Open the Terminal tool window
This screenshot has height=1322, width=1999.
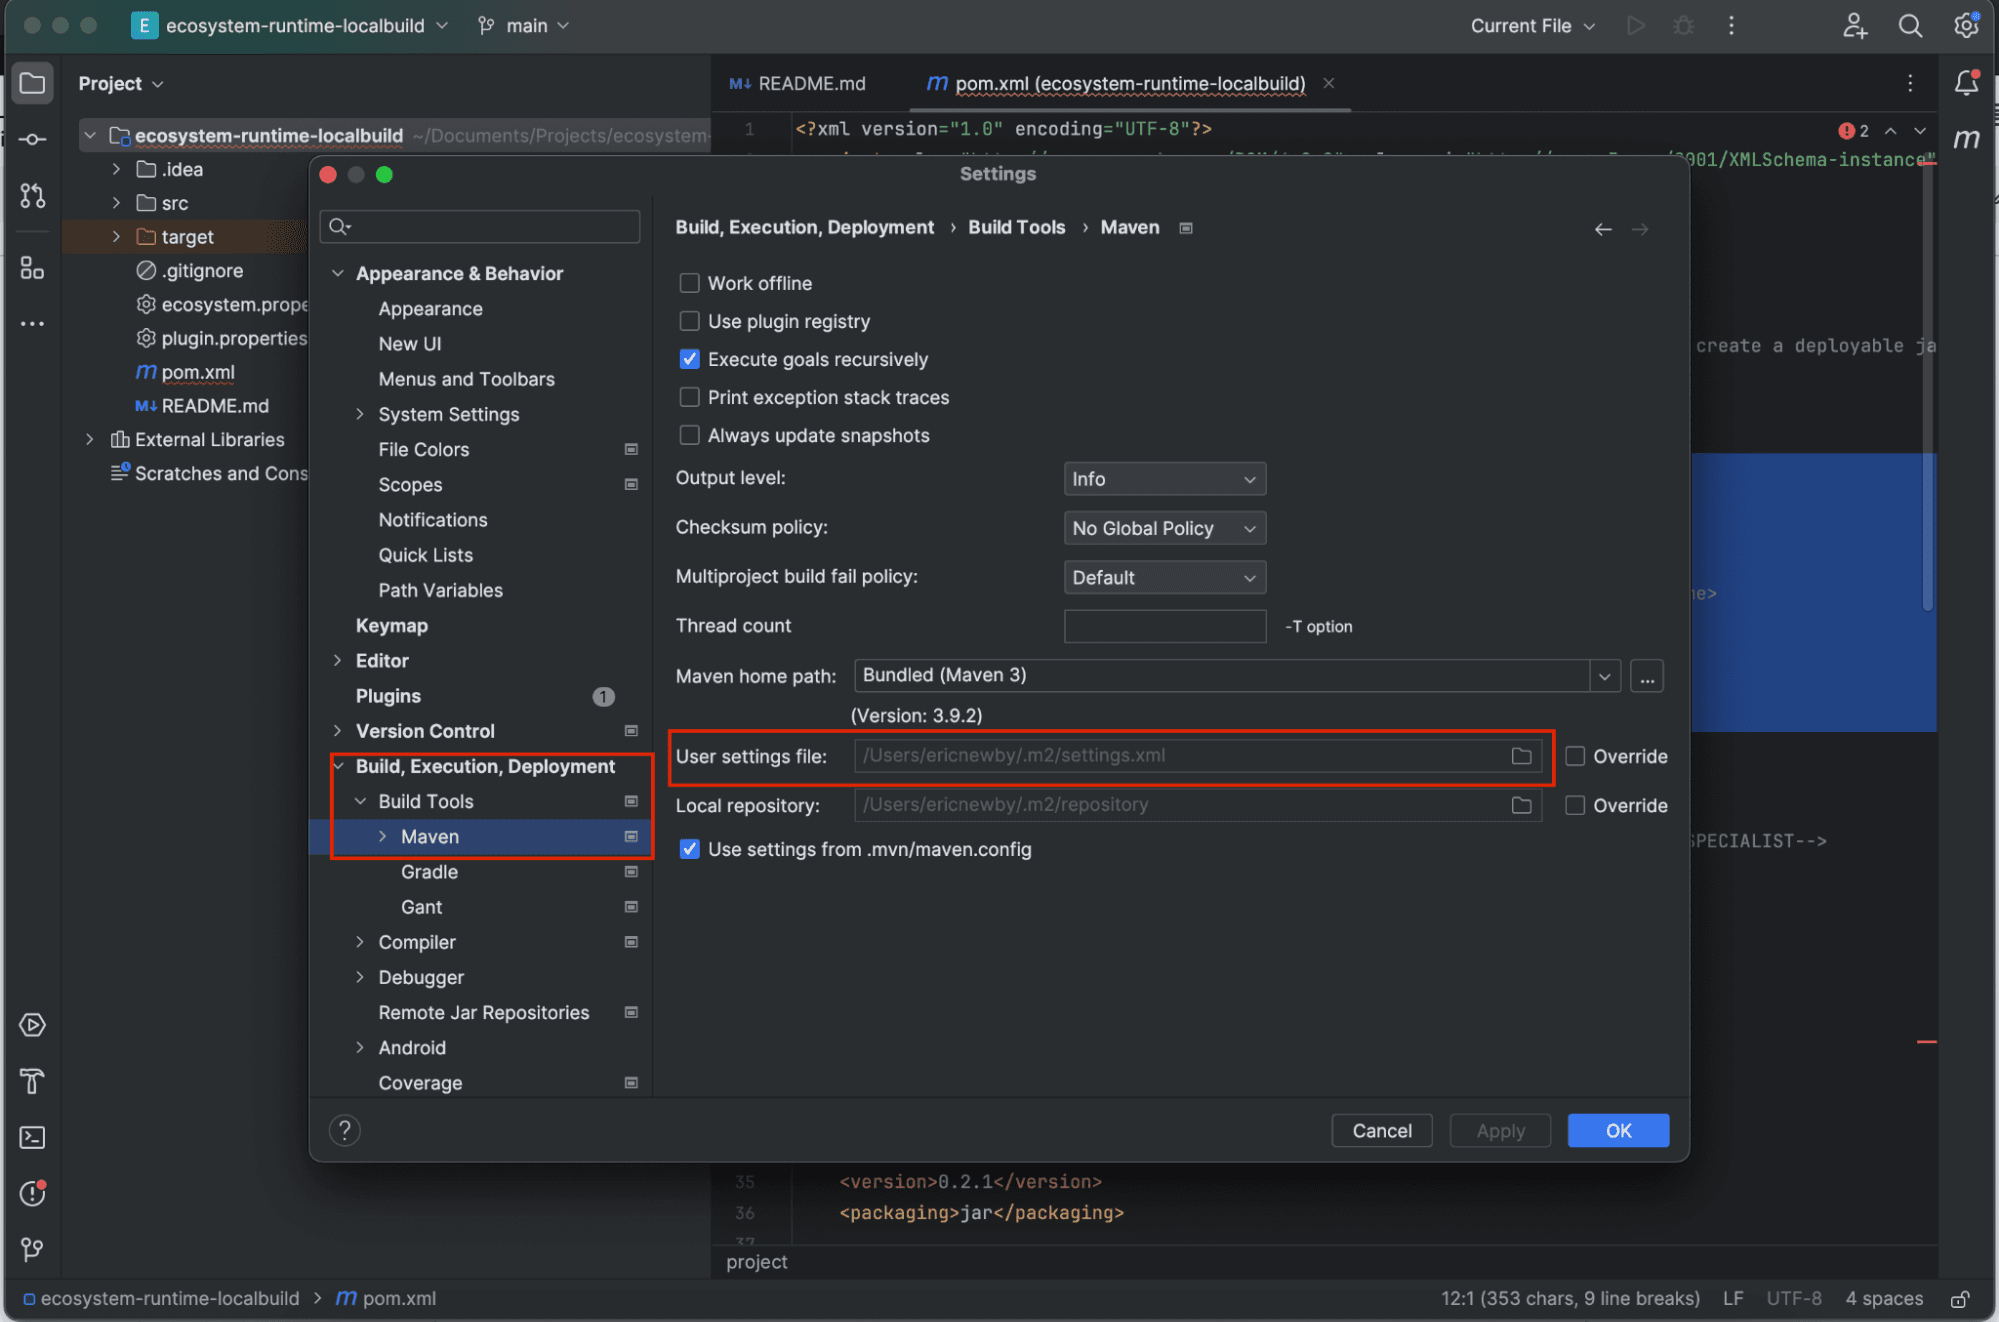point(32,1137)
